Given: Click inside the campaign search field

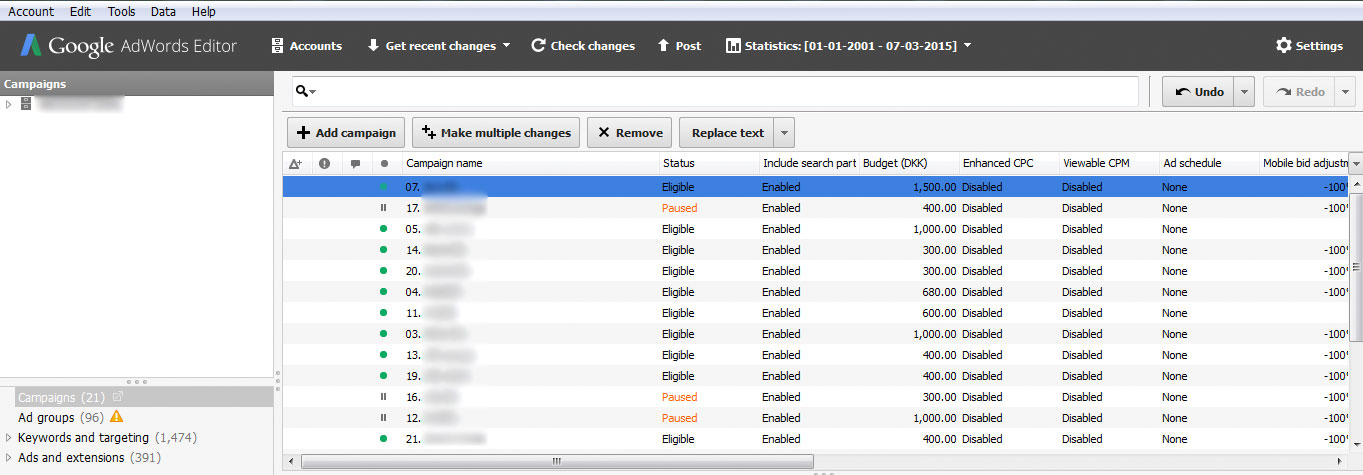Looking at the screenshot, I should [x=720, y=91].
